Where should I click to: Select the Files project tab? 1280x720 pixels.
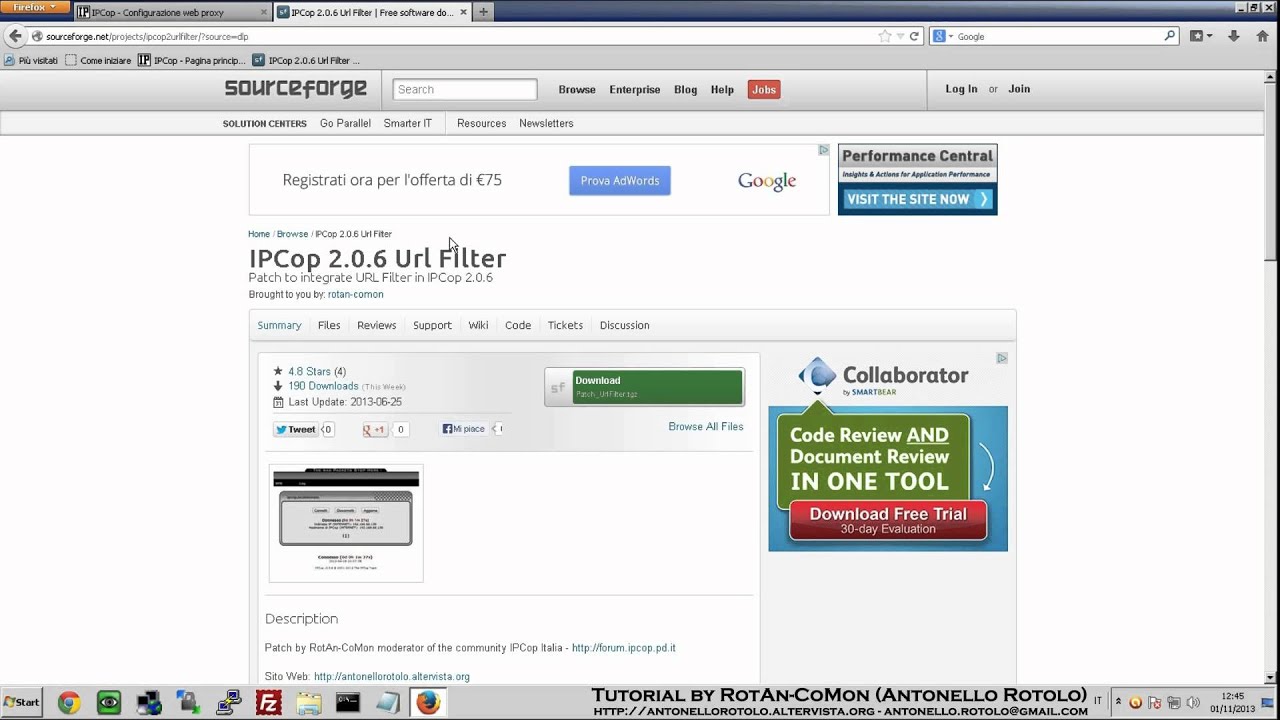[329, 325]
